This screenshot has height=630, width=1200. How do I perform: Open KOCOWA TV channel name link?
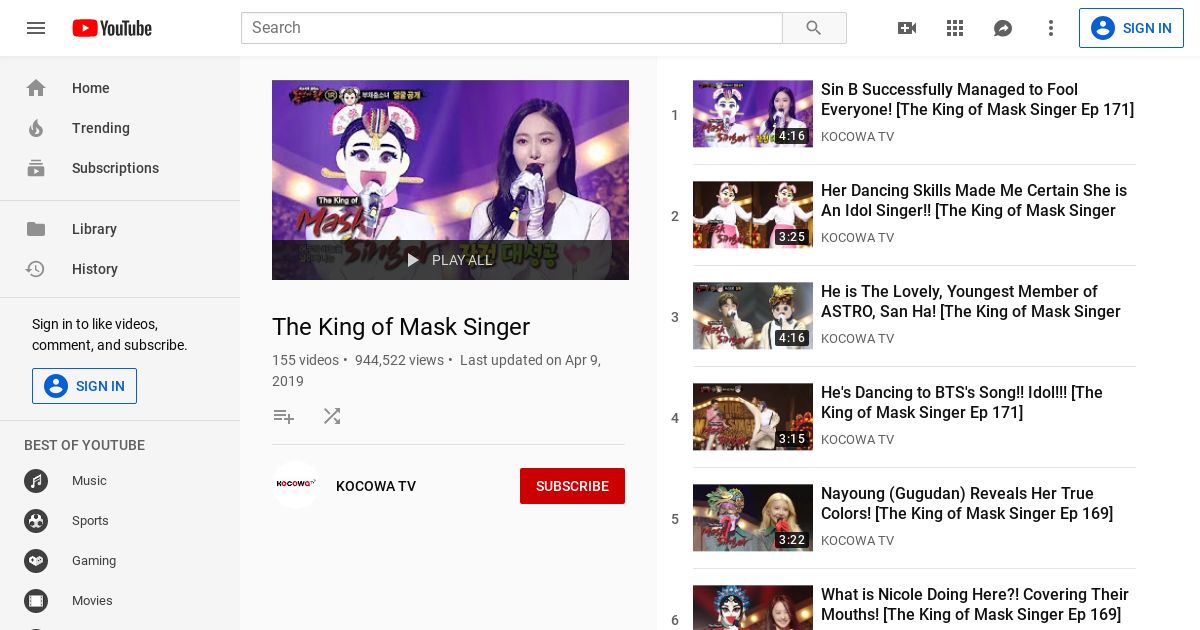coord(376,486)
